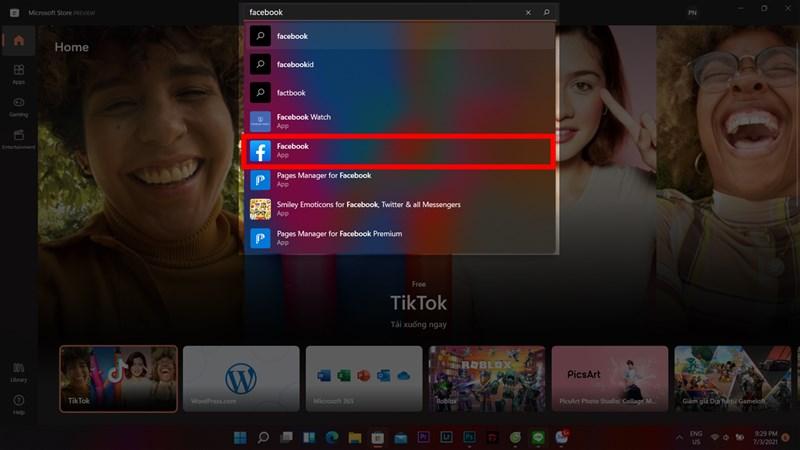
Task: Show hidden system tray icons
Action: pyautogui.click(x=679, y=437)
